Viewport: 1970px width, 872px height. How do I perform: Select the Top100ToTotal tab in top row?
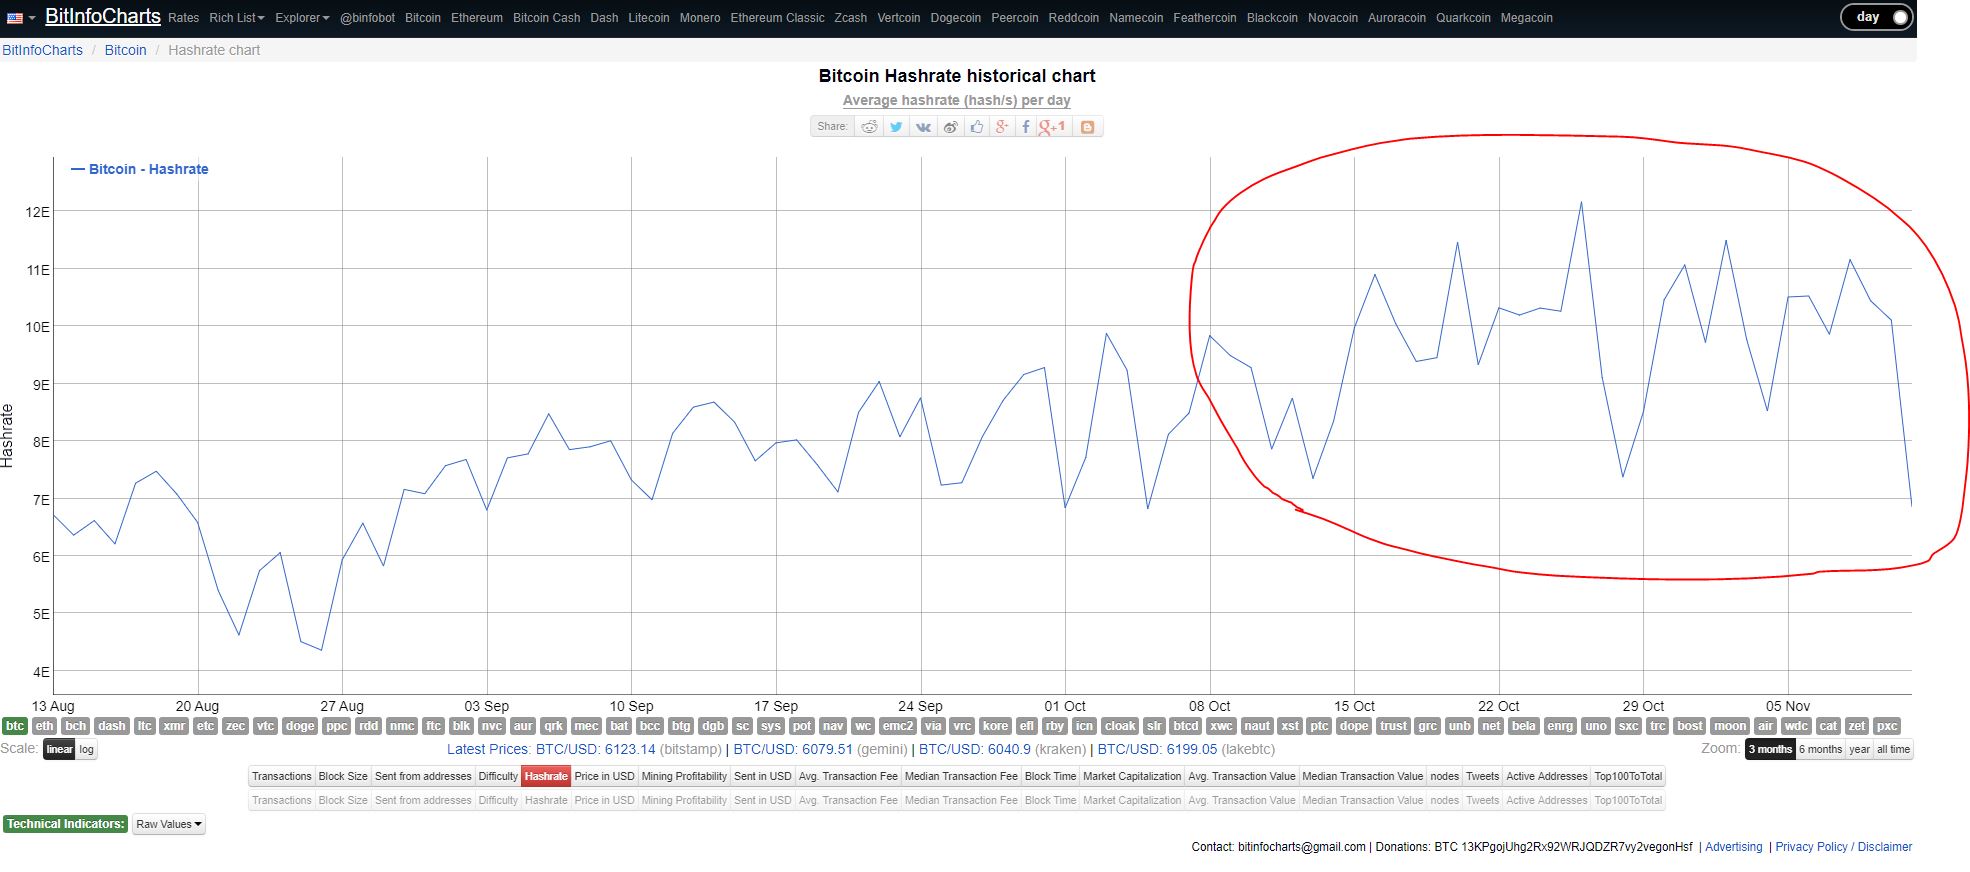pyautogui.click(x=1628, y=776)
